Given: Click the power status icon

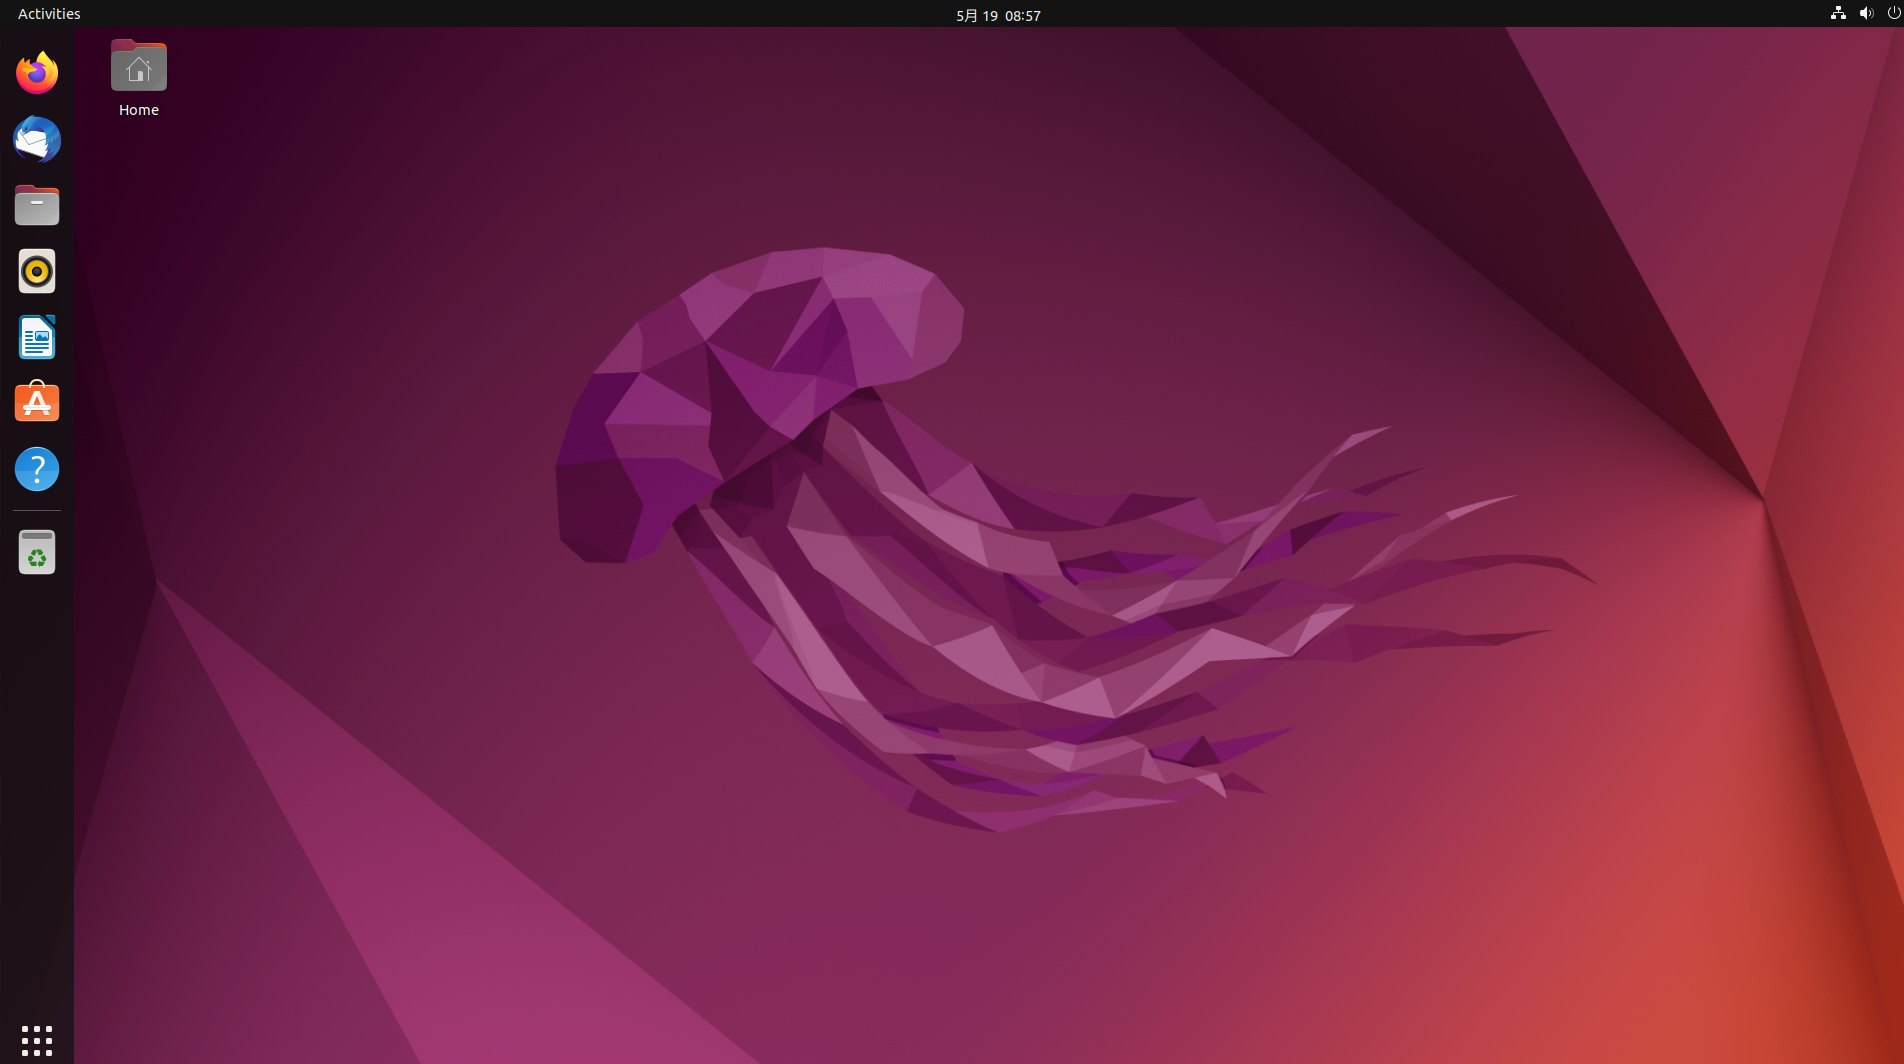Looking at the screenshot, I should click(1892, 14).
